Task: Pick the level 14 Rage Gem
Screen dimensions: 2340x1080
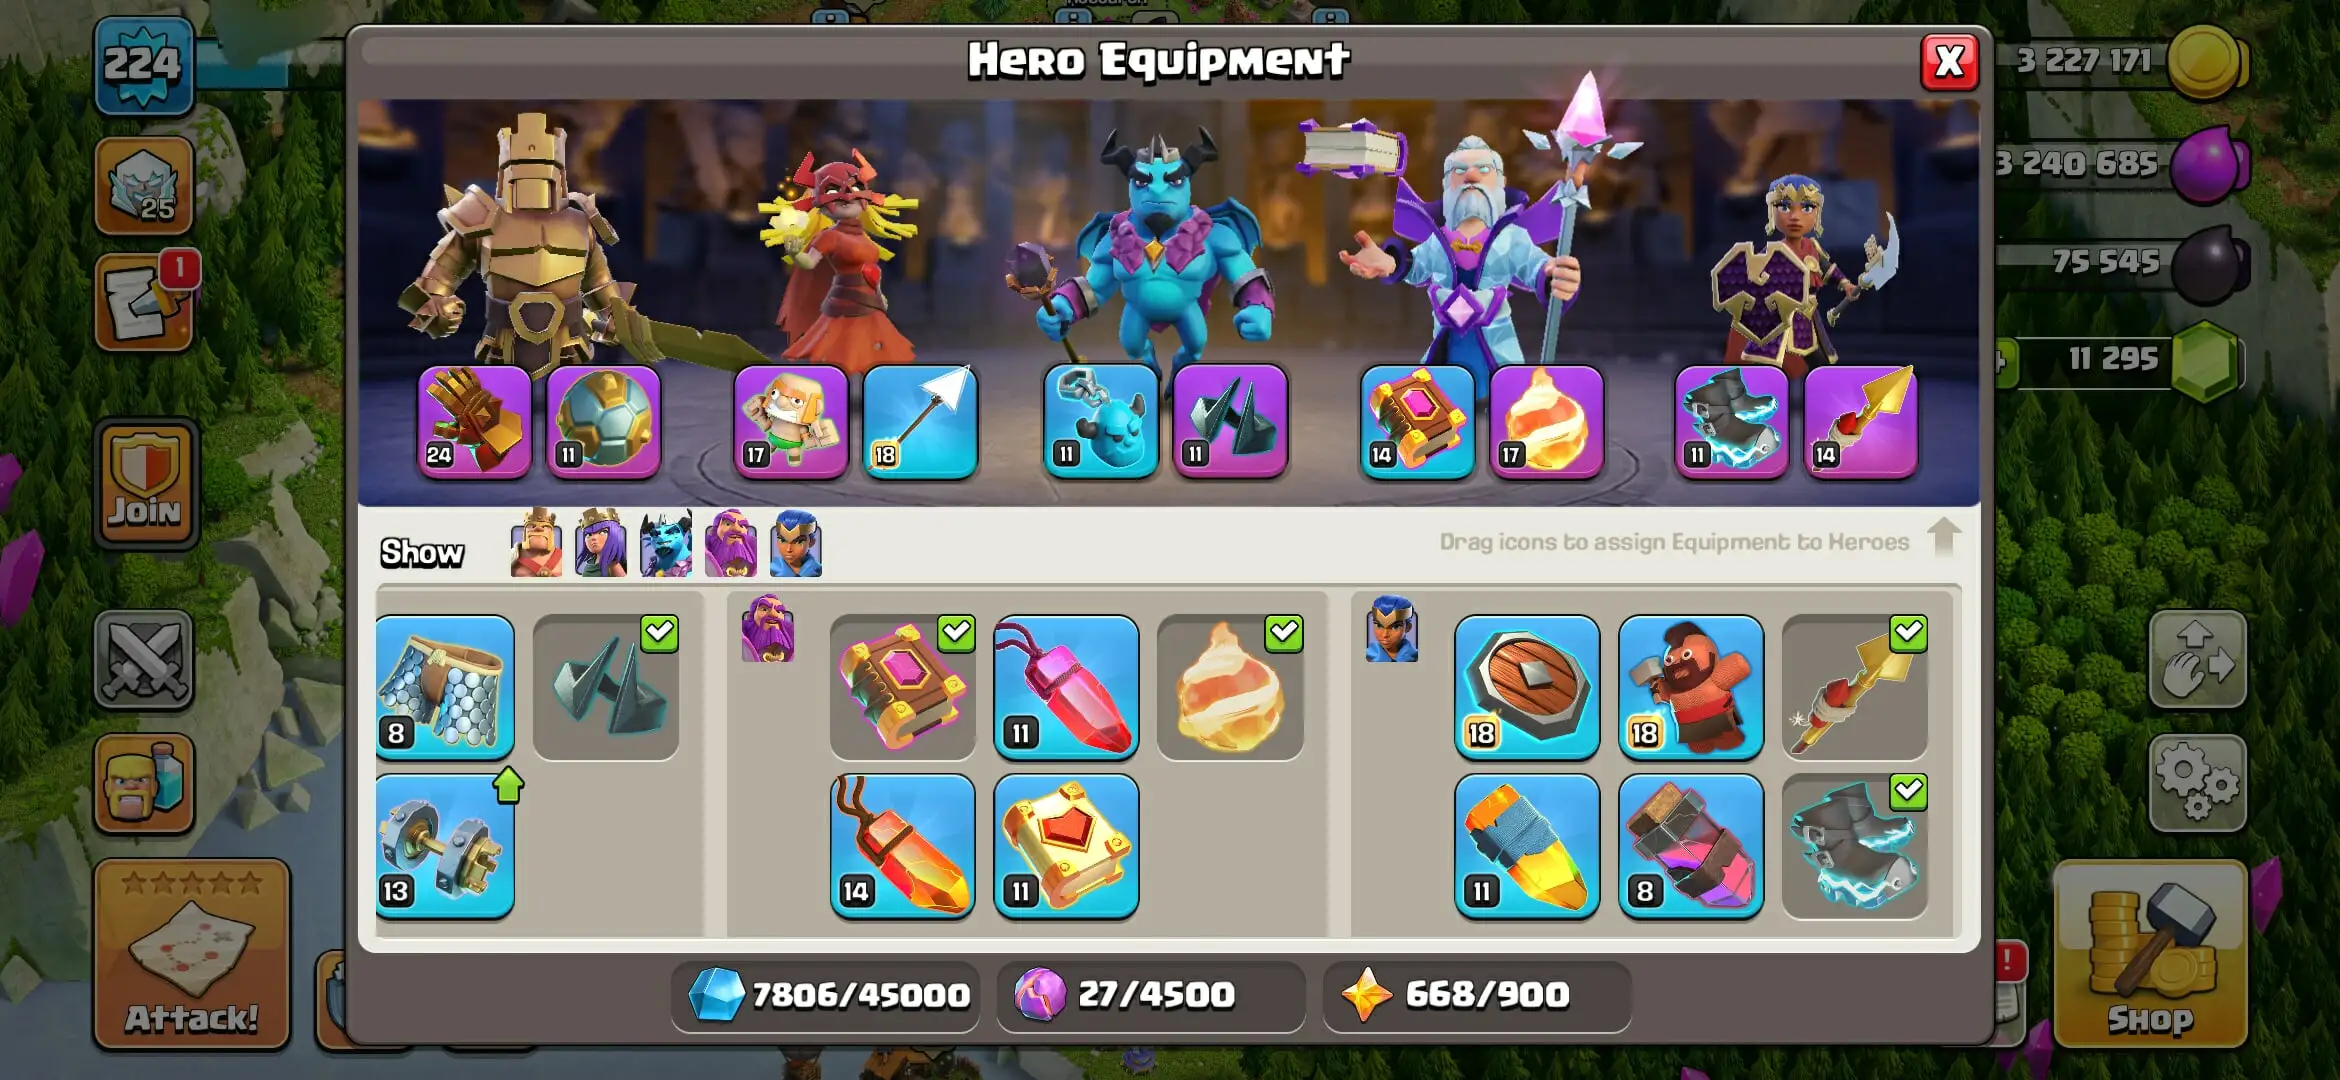Action: tap(902, 846)
